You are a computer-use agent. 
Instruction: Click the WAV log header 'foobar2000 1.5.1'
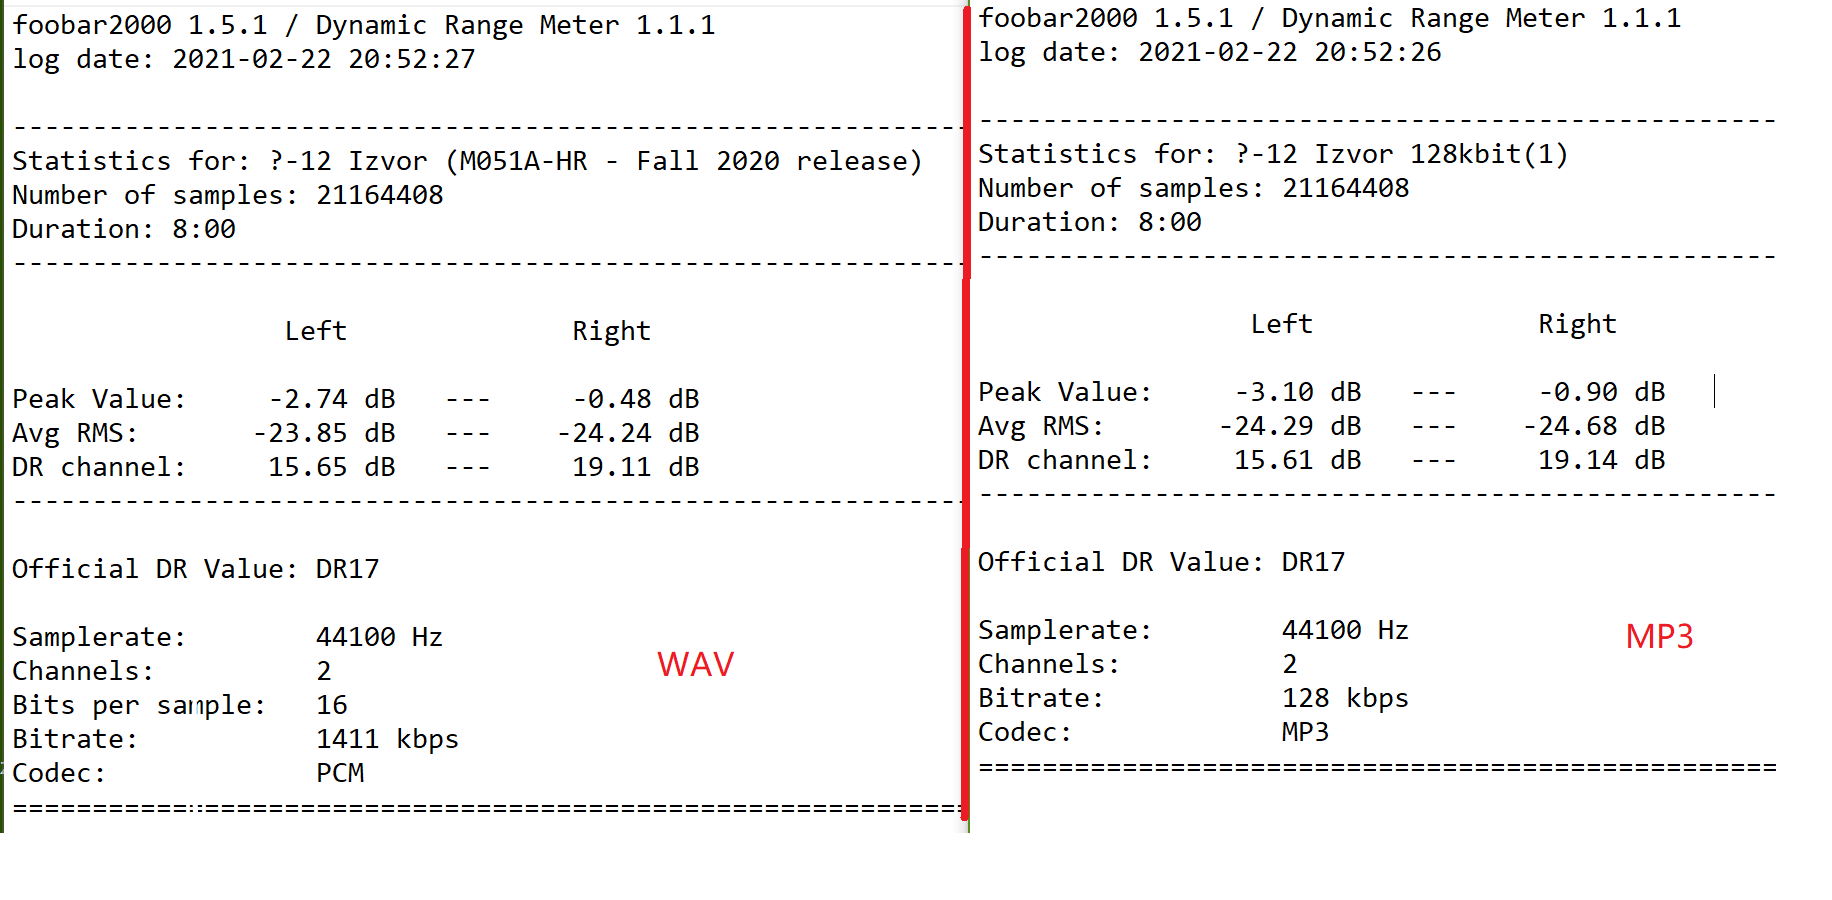pos(140,25)
